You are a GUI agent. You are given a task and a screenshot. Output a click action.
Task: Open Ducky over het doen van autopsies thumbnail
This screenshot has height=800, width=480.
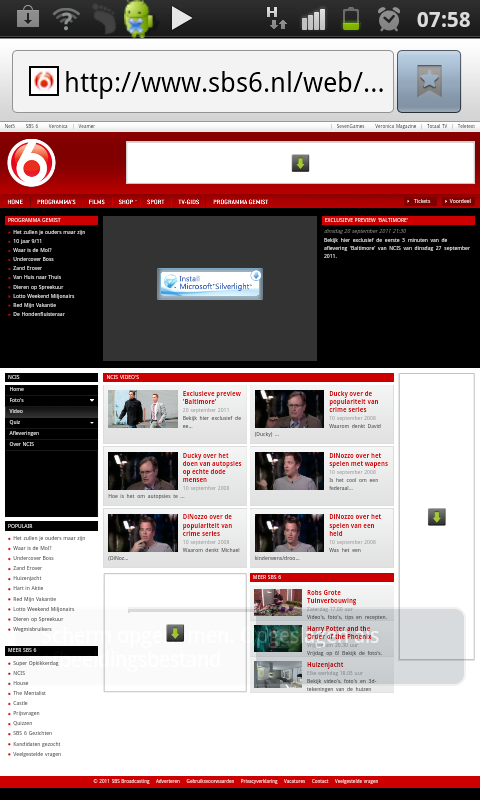(x=143, y=471)
